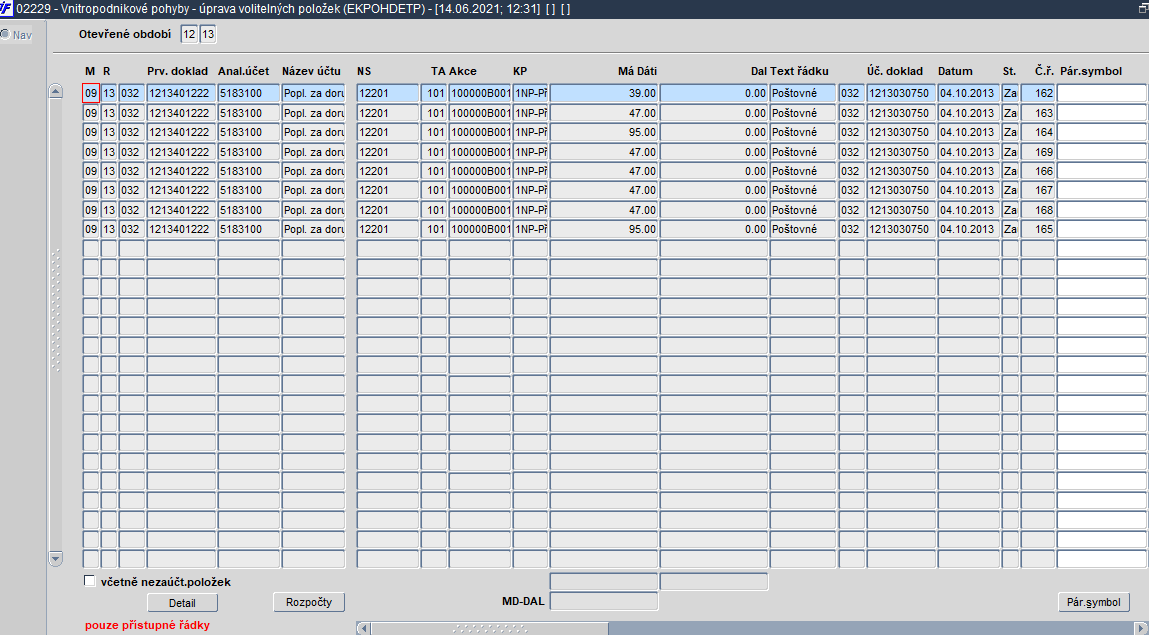Select Č.ř. cell with value 162

[x=1038, y=93]
